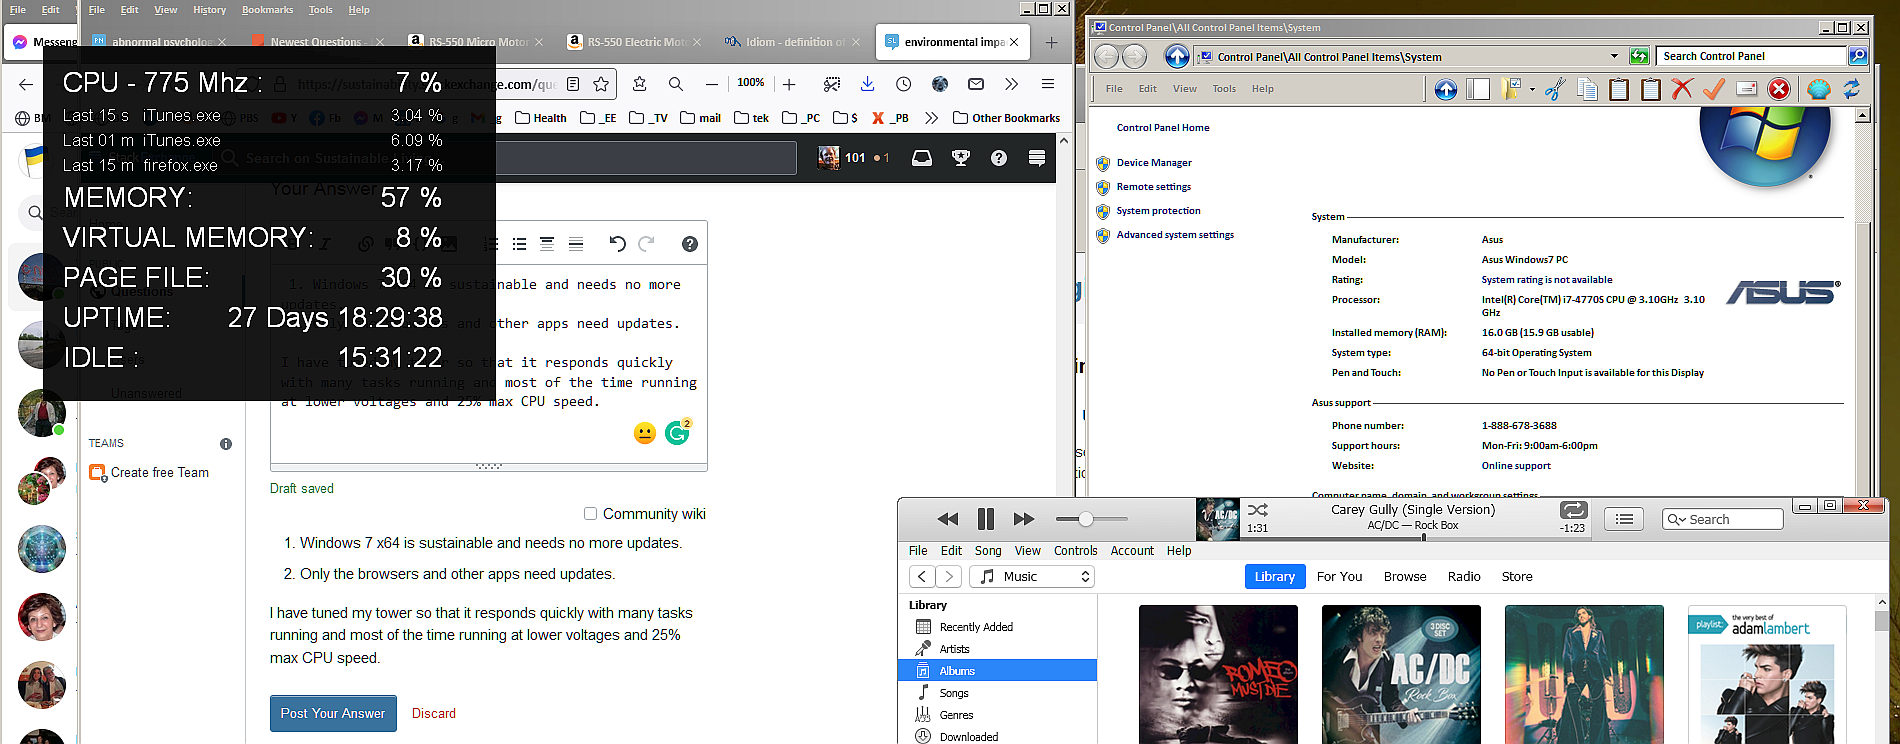The height and width of the screenshot is (744, 1900).
Task: Open Bookmarks menu in Firefox
Action: pos(267,10)
